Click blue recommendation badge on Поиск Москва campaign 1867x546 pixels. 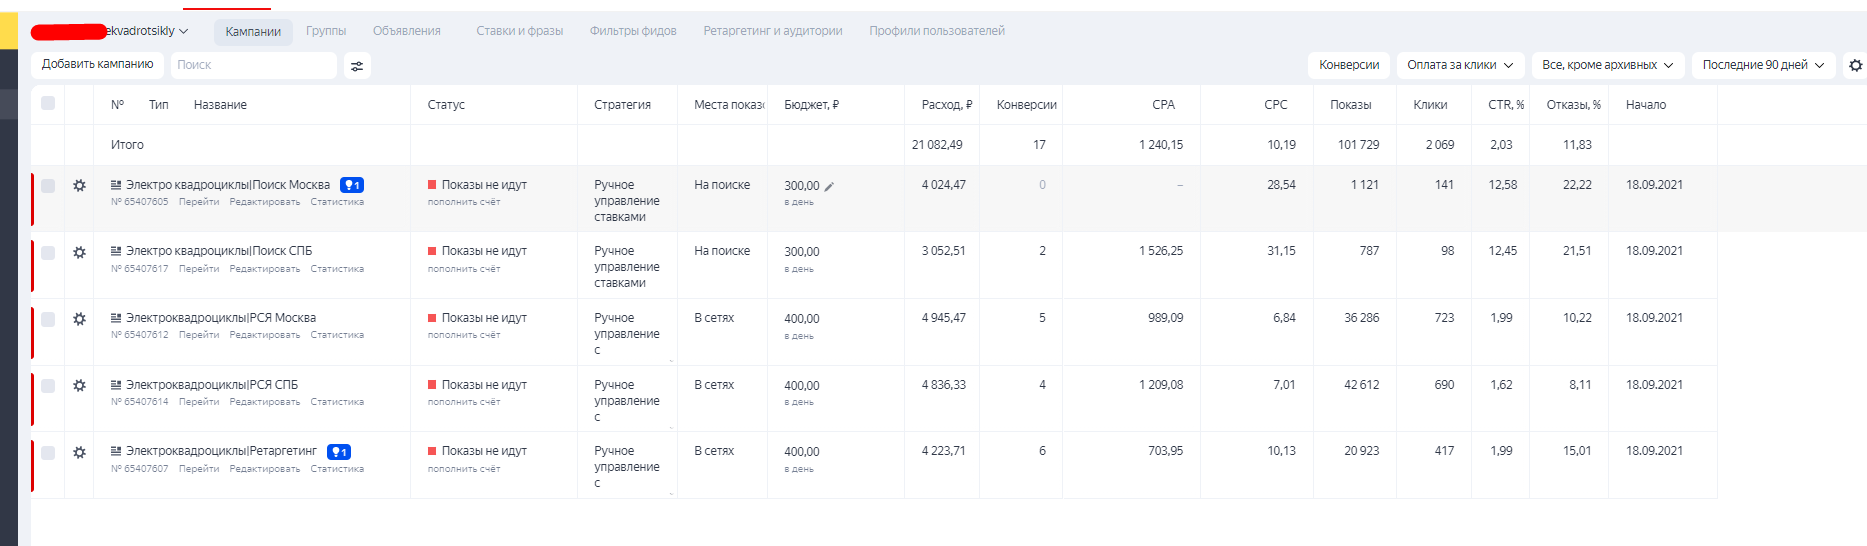[352, 185]
